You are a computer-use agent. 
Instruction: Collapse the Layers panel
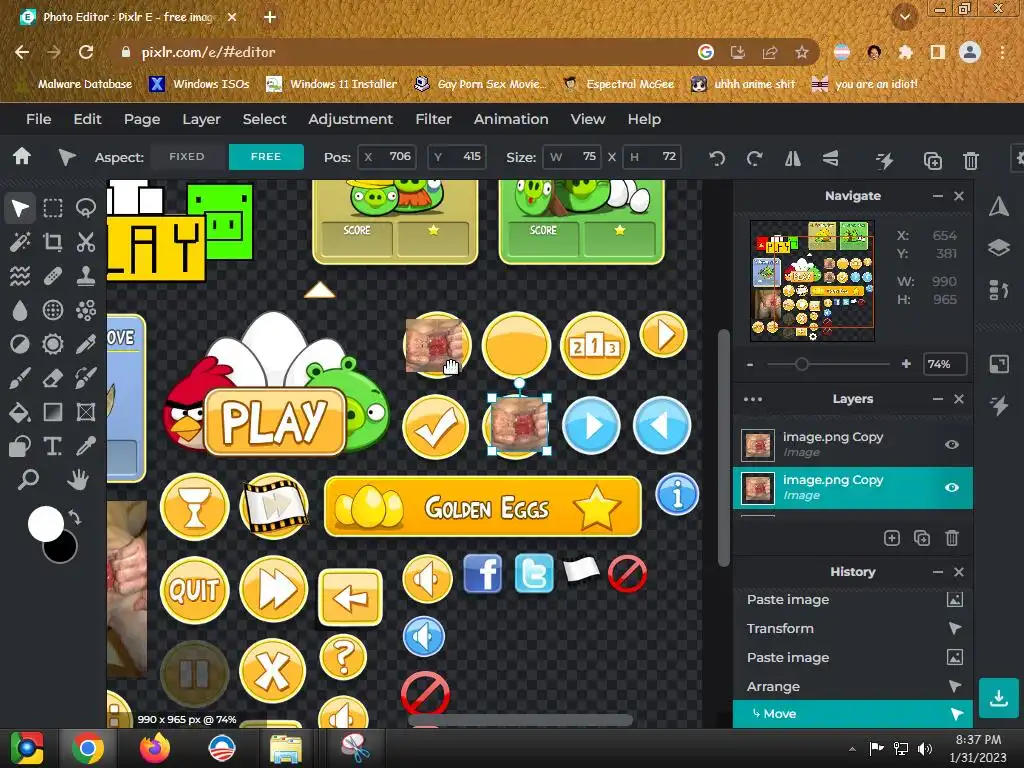(938, 399)
